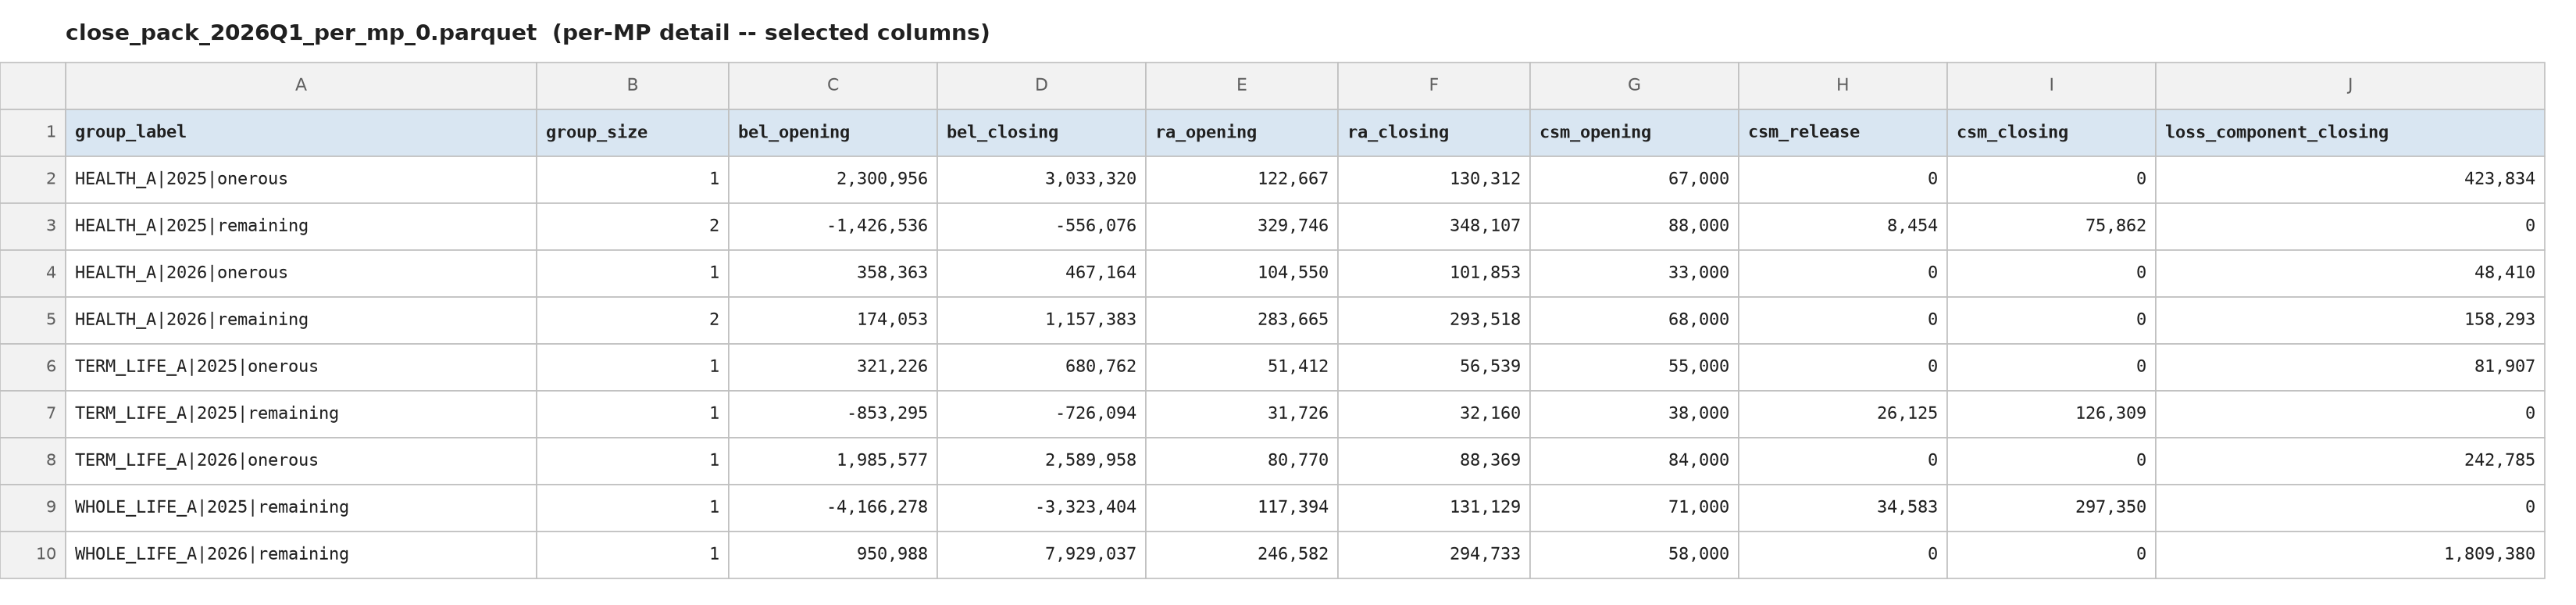Select column H header
The width and height of the screenshot is (2576, 605).
(x=1843, y=86)
